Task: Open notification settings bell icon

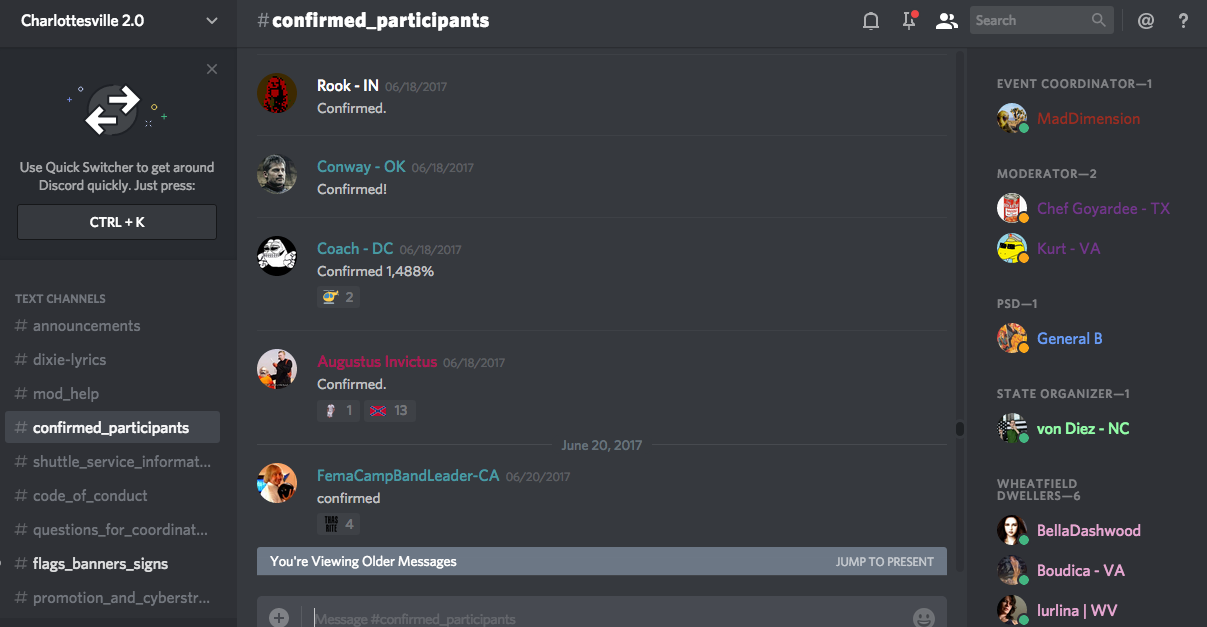Action: point(871,20)
